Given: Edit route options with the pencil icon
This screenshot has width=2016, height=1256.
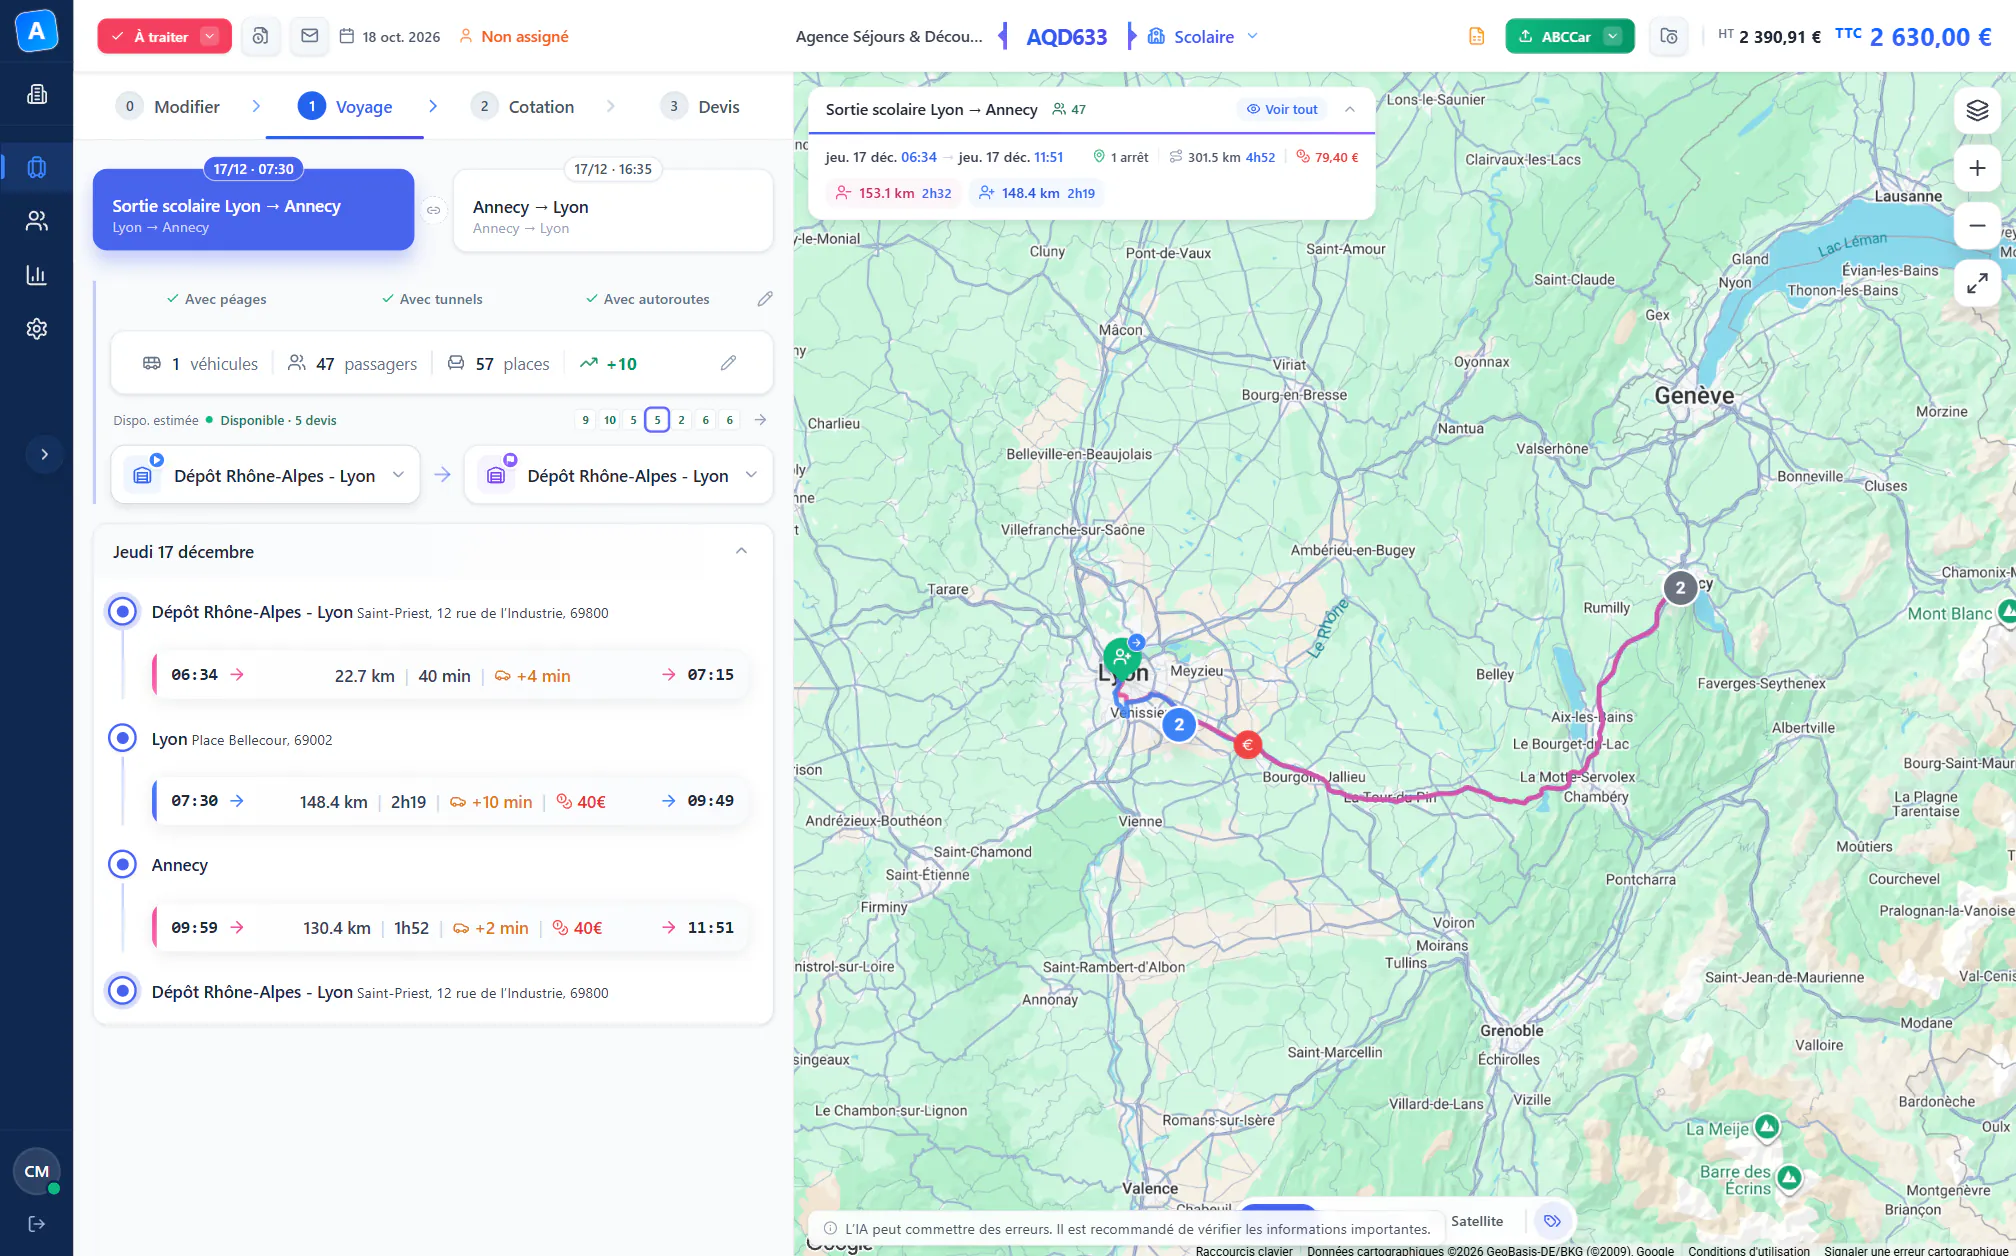Looking at the screenshot, I should coord(765,299).
